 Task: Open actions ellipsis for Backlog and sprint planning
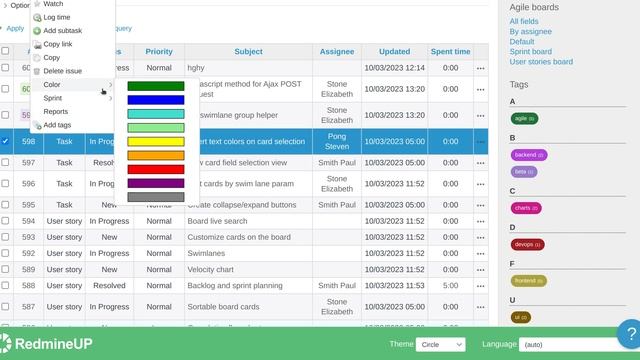(x=480, y=286)
